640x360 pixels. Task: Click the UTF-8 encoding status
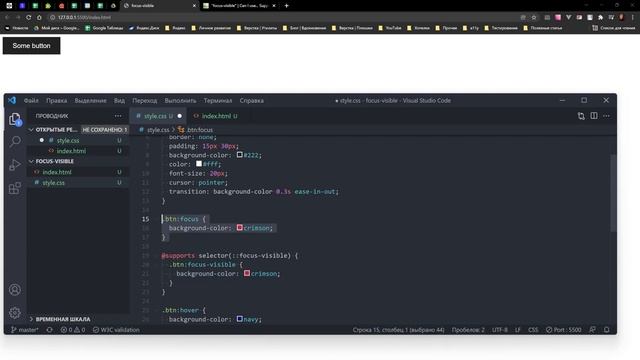pyautogui.click(x=500, y=329)
